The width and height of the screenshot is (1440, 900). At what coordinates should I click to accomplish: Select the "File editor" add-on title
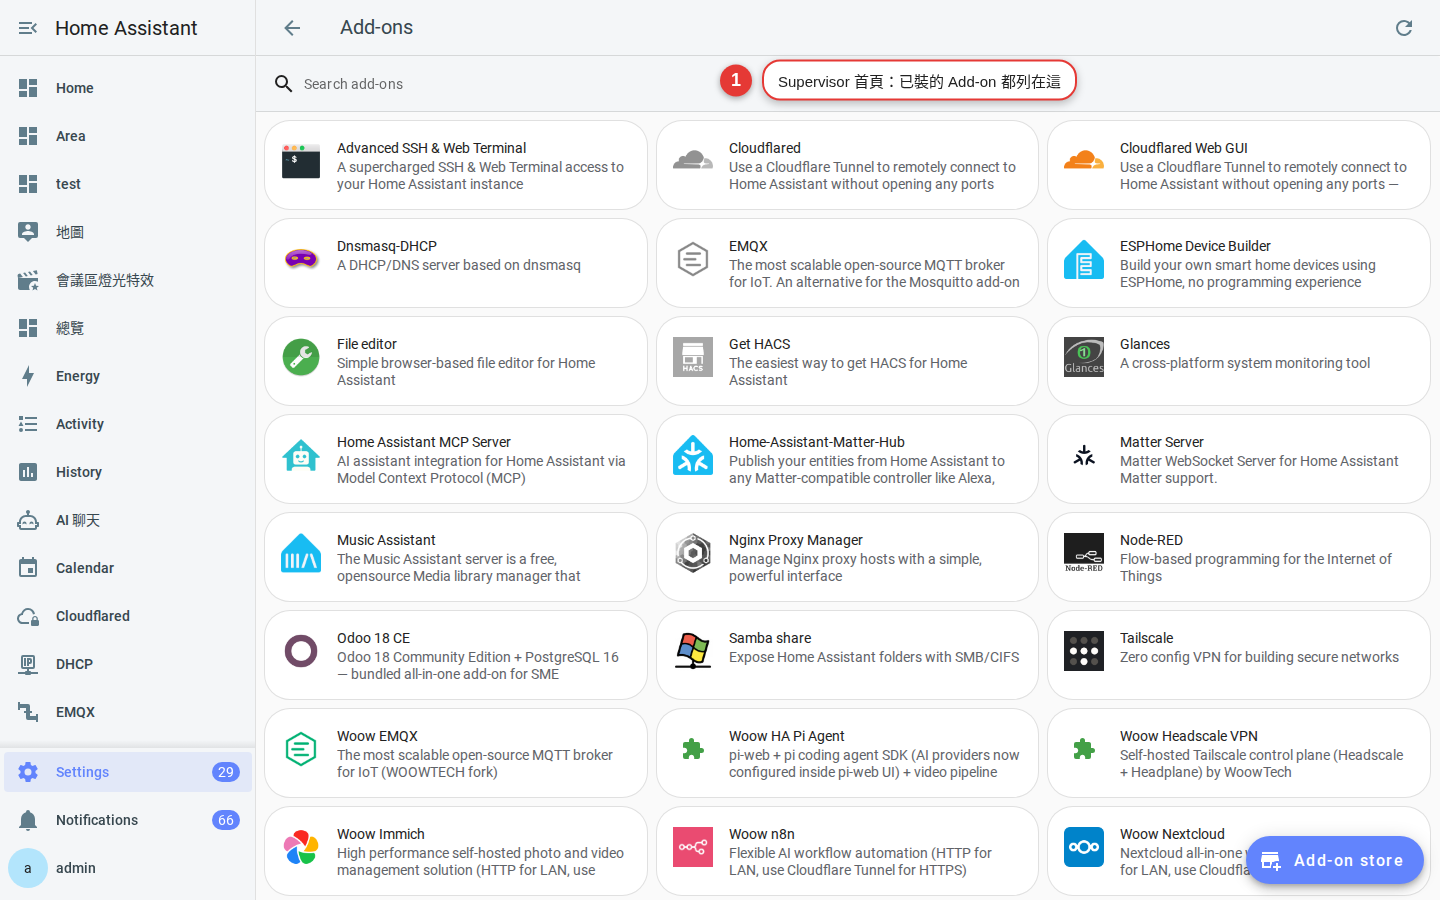coord(367,344)
